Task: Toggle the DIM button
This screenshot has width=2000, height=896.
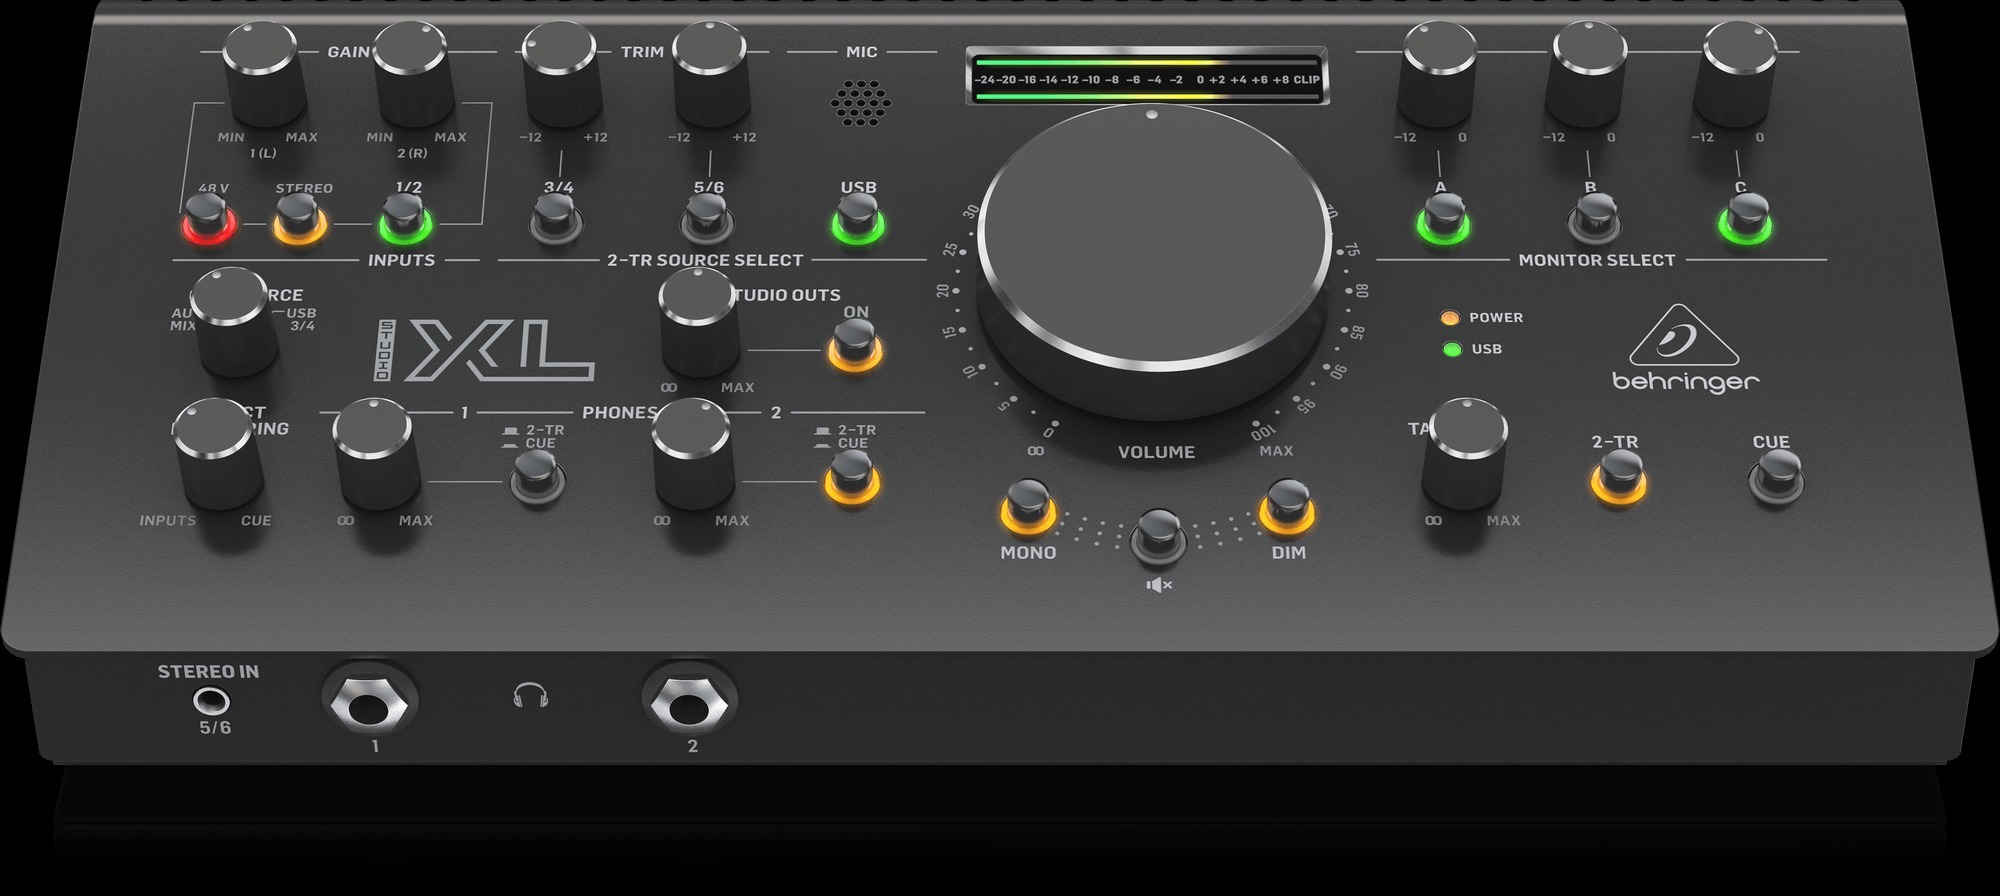Action: coord(1286,508)
